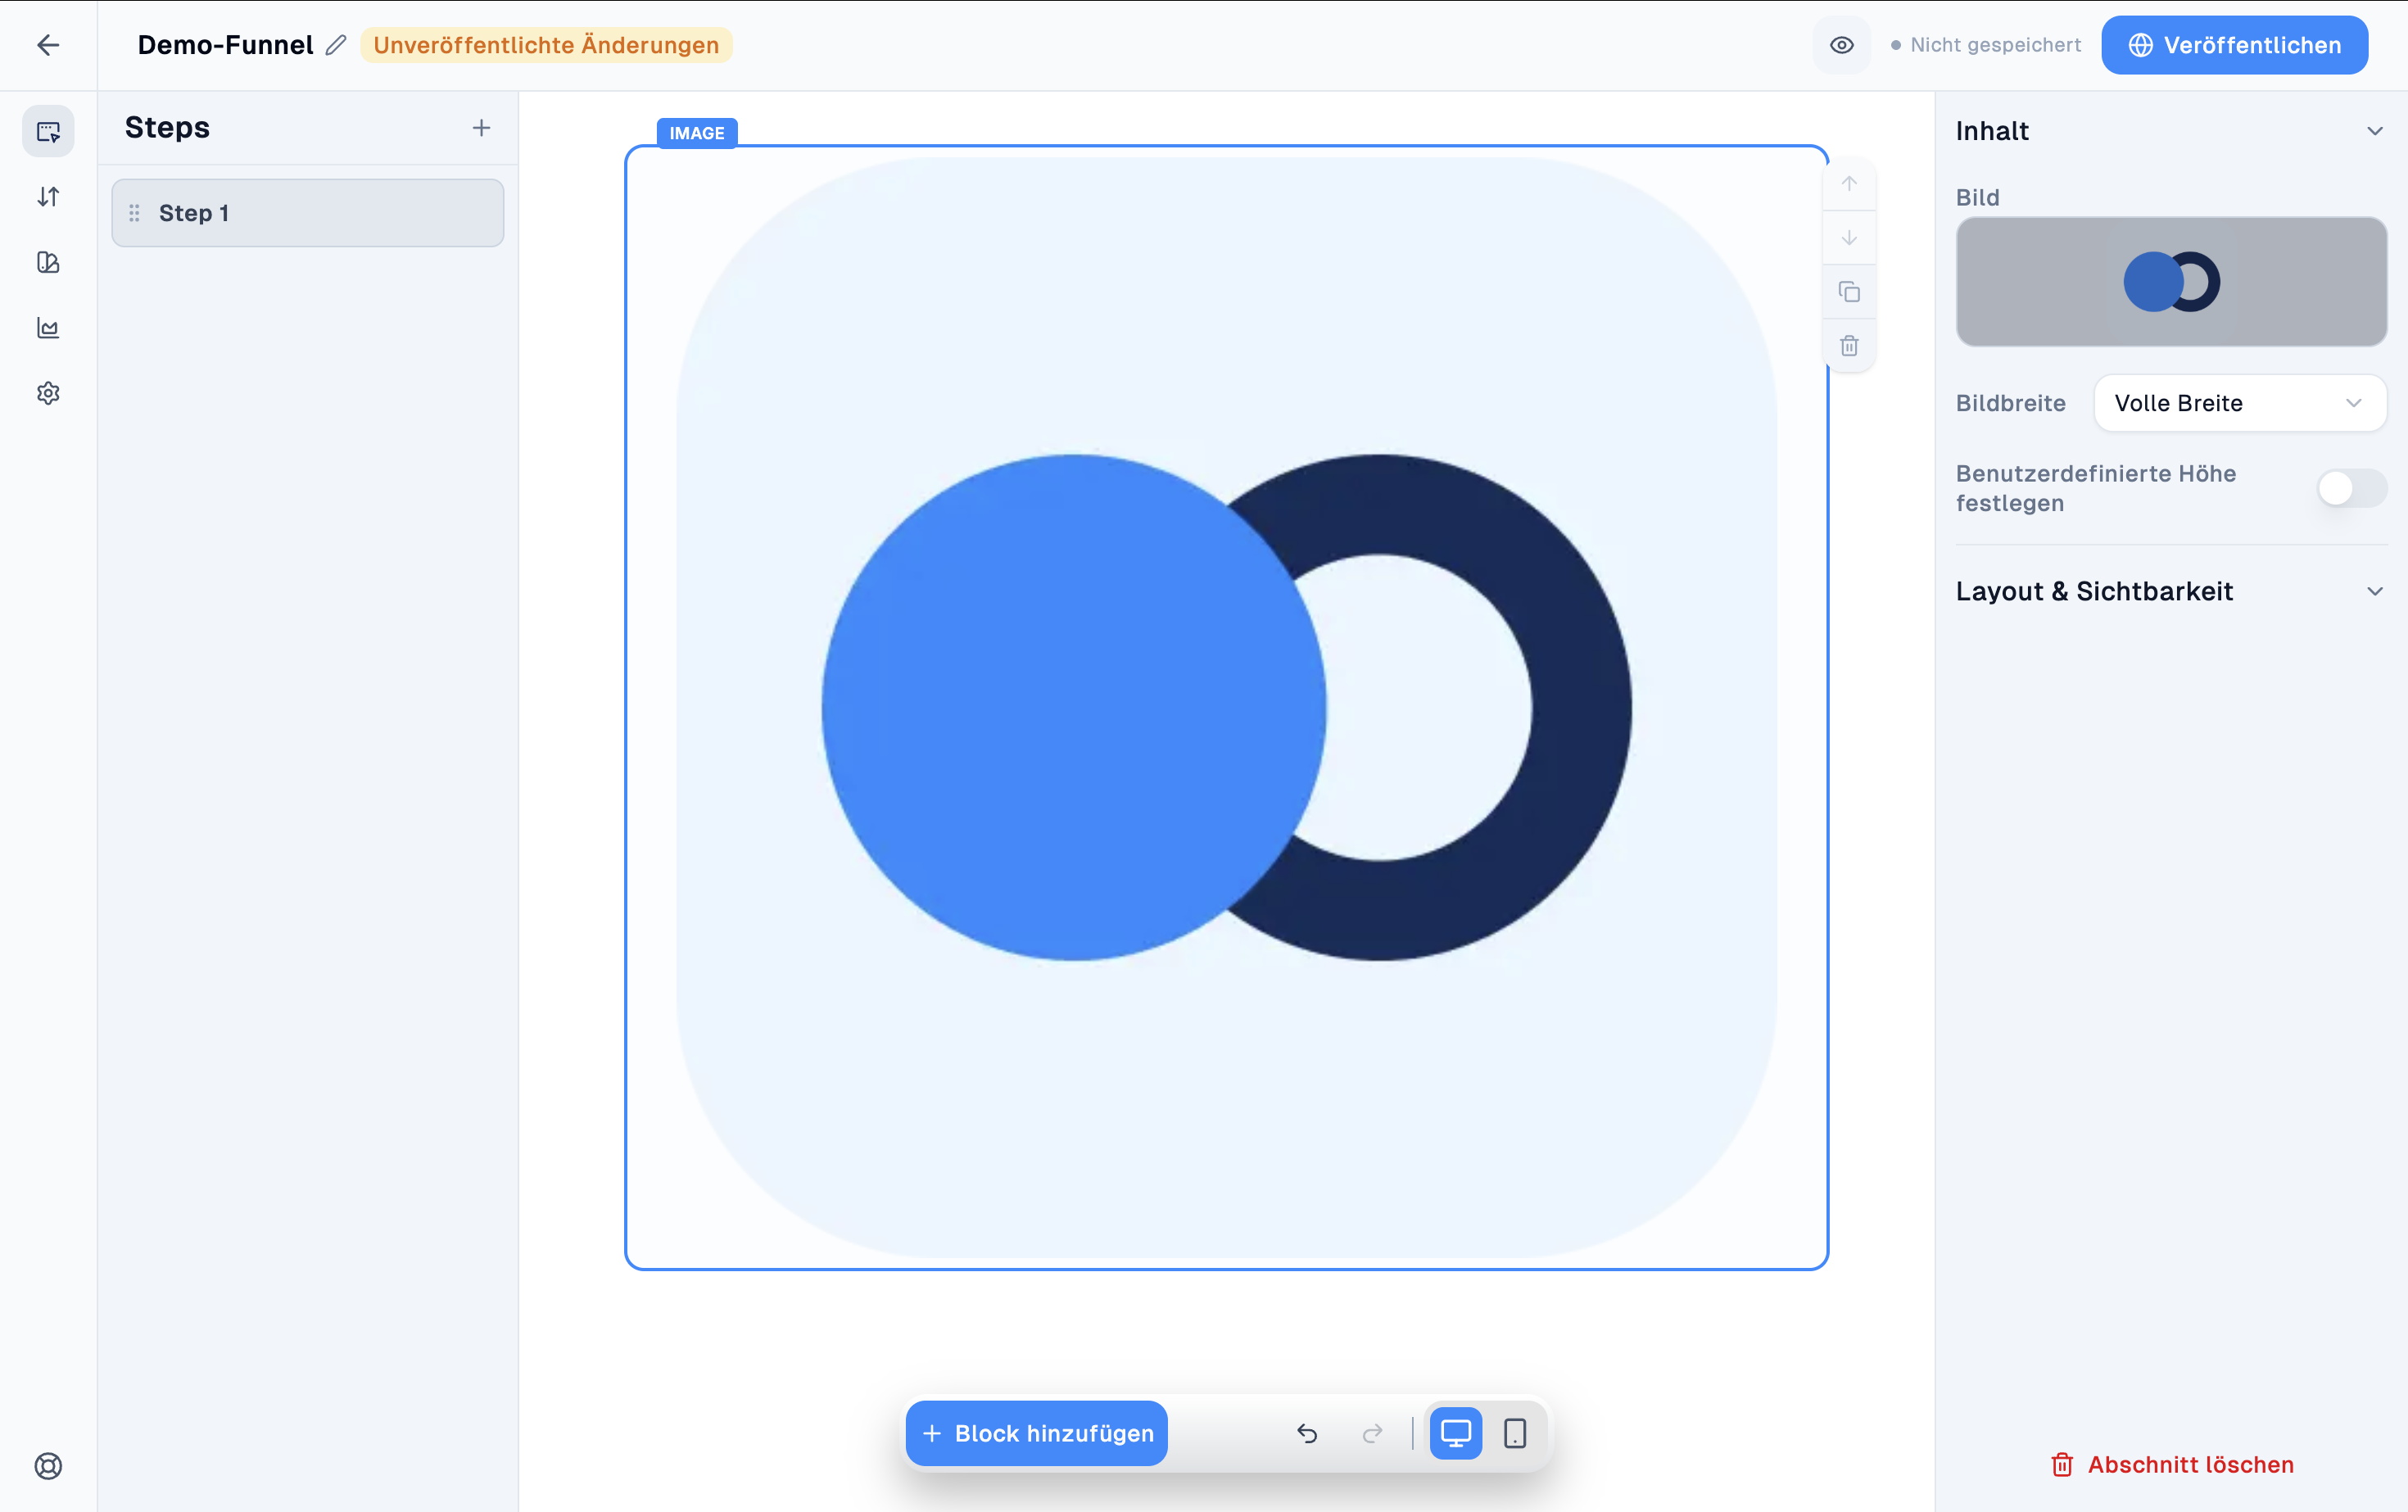
Task: Open the page builder sidebar icon
Action: pyautogui.click(x=48, y=131)
